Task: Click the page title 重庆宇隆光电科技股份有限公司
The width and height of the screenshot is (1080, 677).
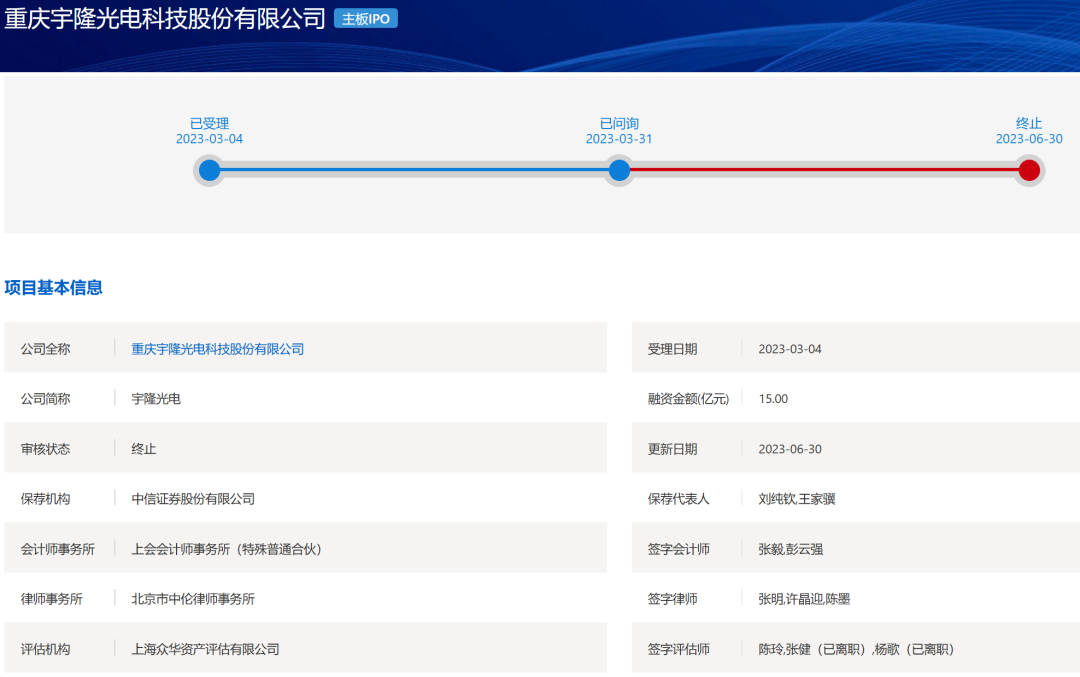Action: (165, 19)
